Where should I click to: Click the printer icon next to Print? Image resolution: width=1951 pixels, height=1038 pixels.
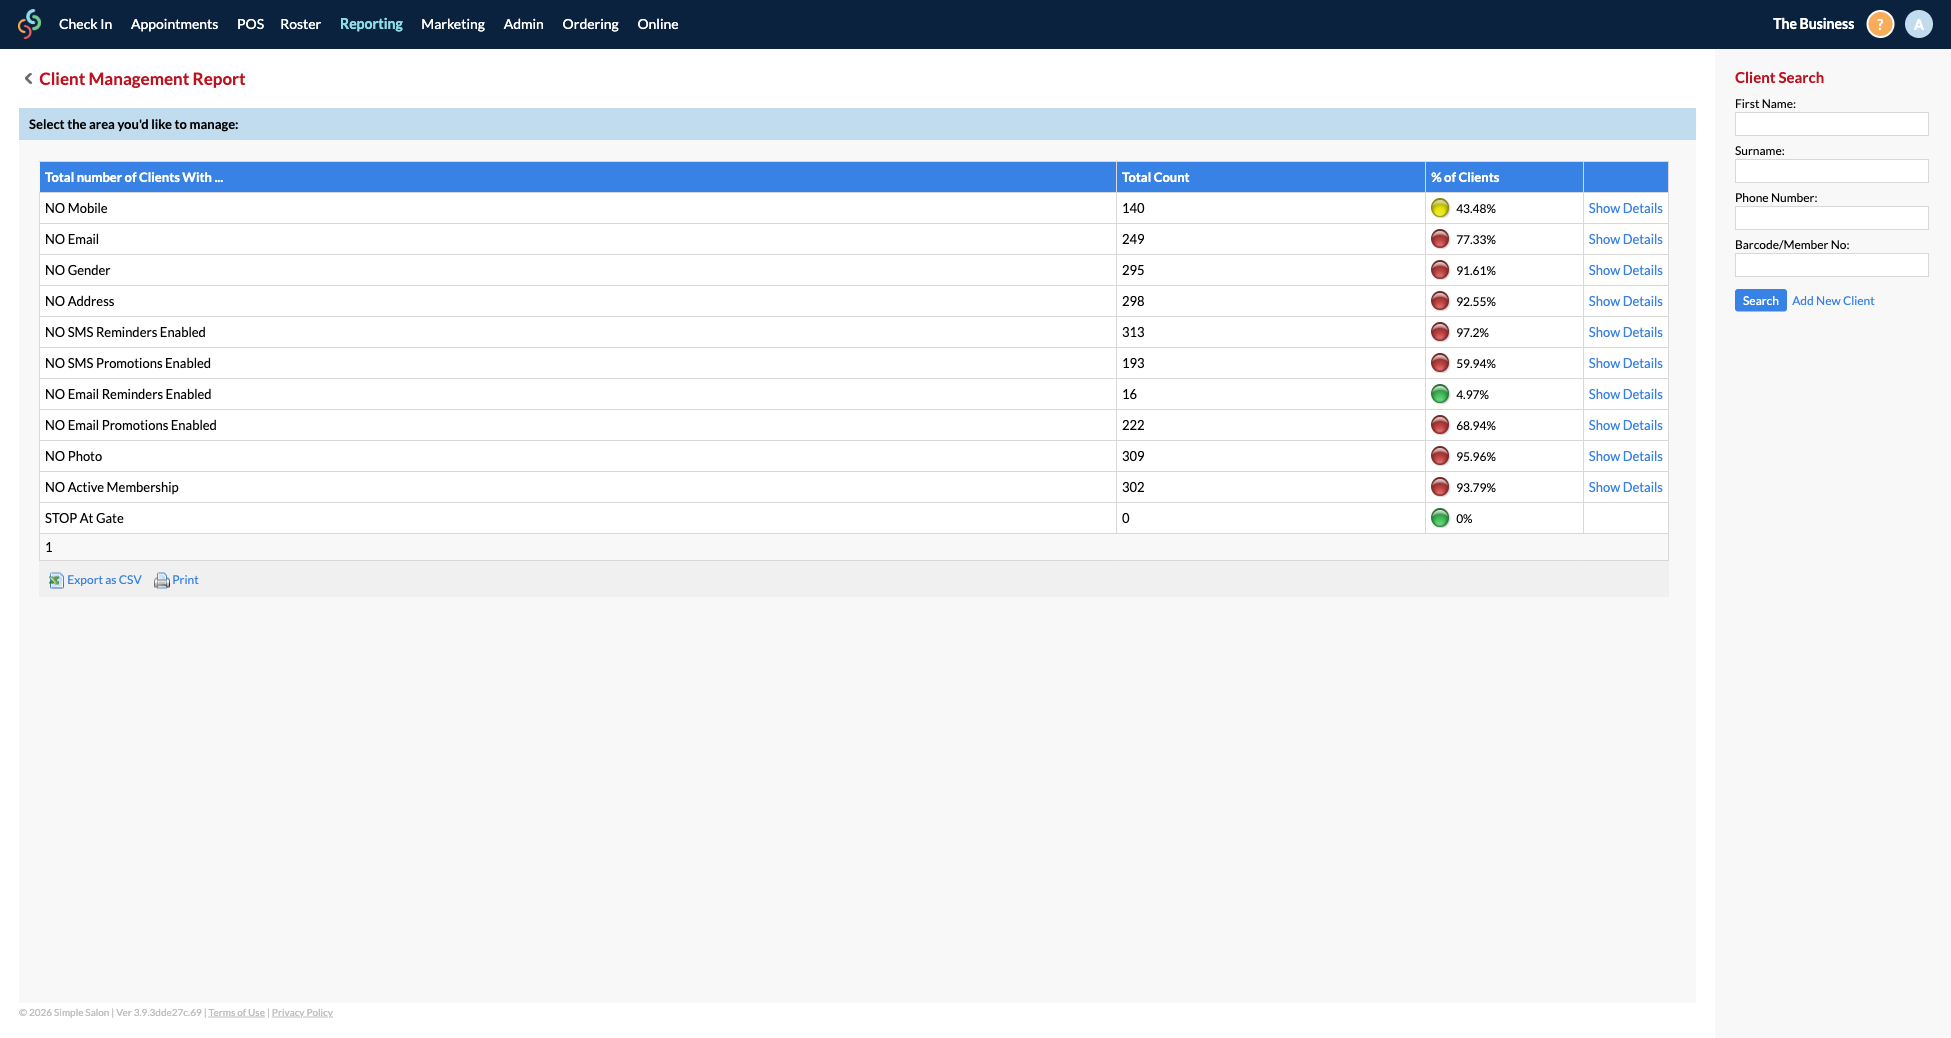[161, 580]
